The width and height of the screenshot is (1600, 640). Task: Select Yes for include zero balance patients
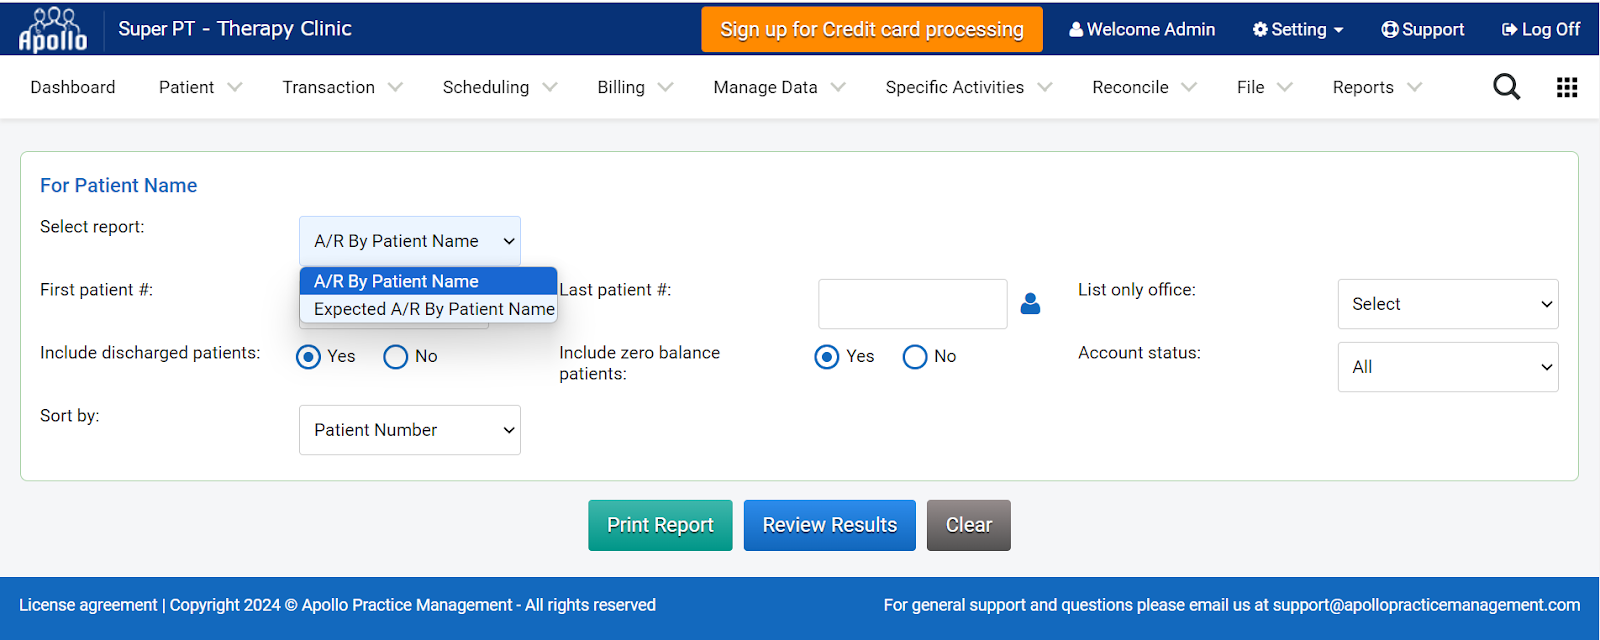(827, 357)
